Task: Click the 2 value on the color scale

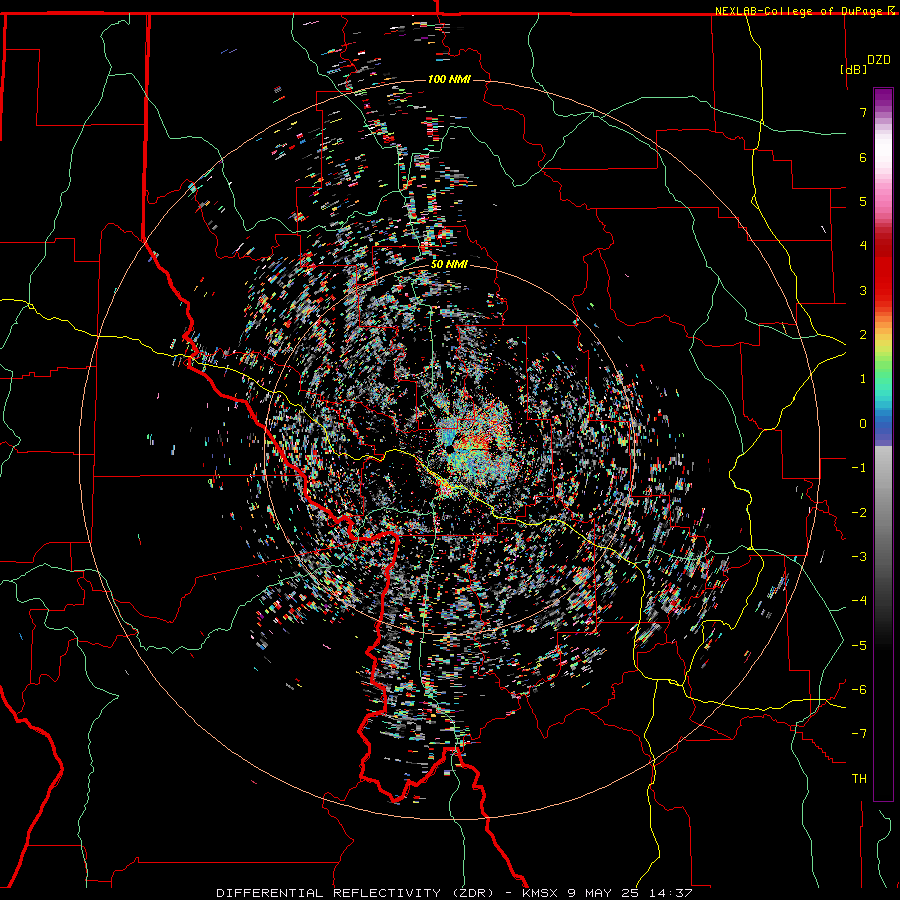Action: pyautogui.click(x=863, y=335)
